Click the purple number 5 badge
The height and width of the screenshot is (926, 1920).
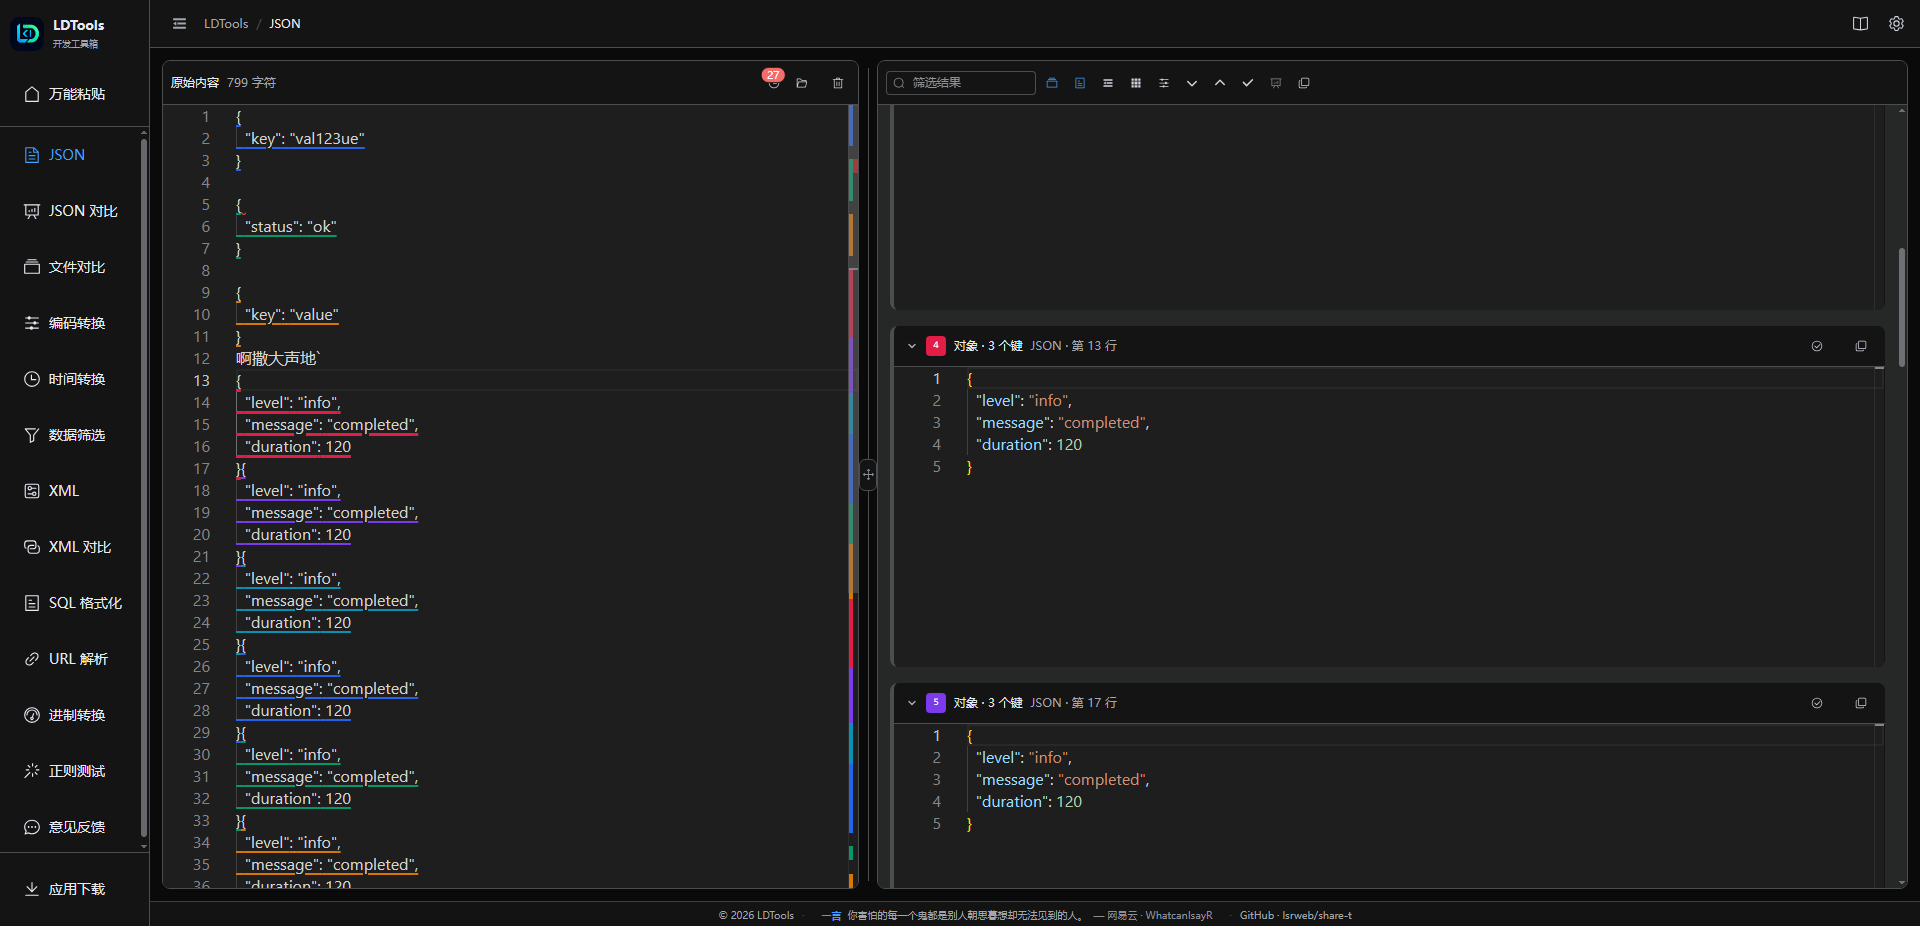pyautogui.click(x=936, y=703)
